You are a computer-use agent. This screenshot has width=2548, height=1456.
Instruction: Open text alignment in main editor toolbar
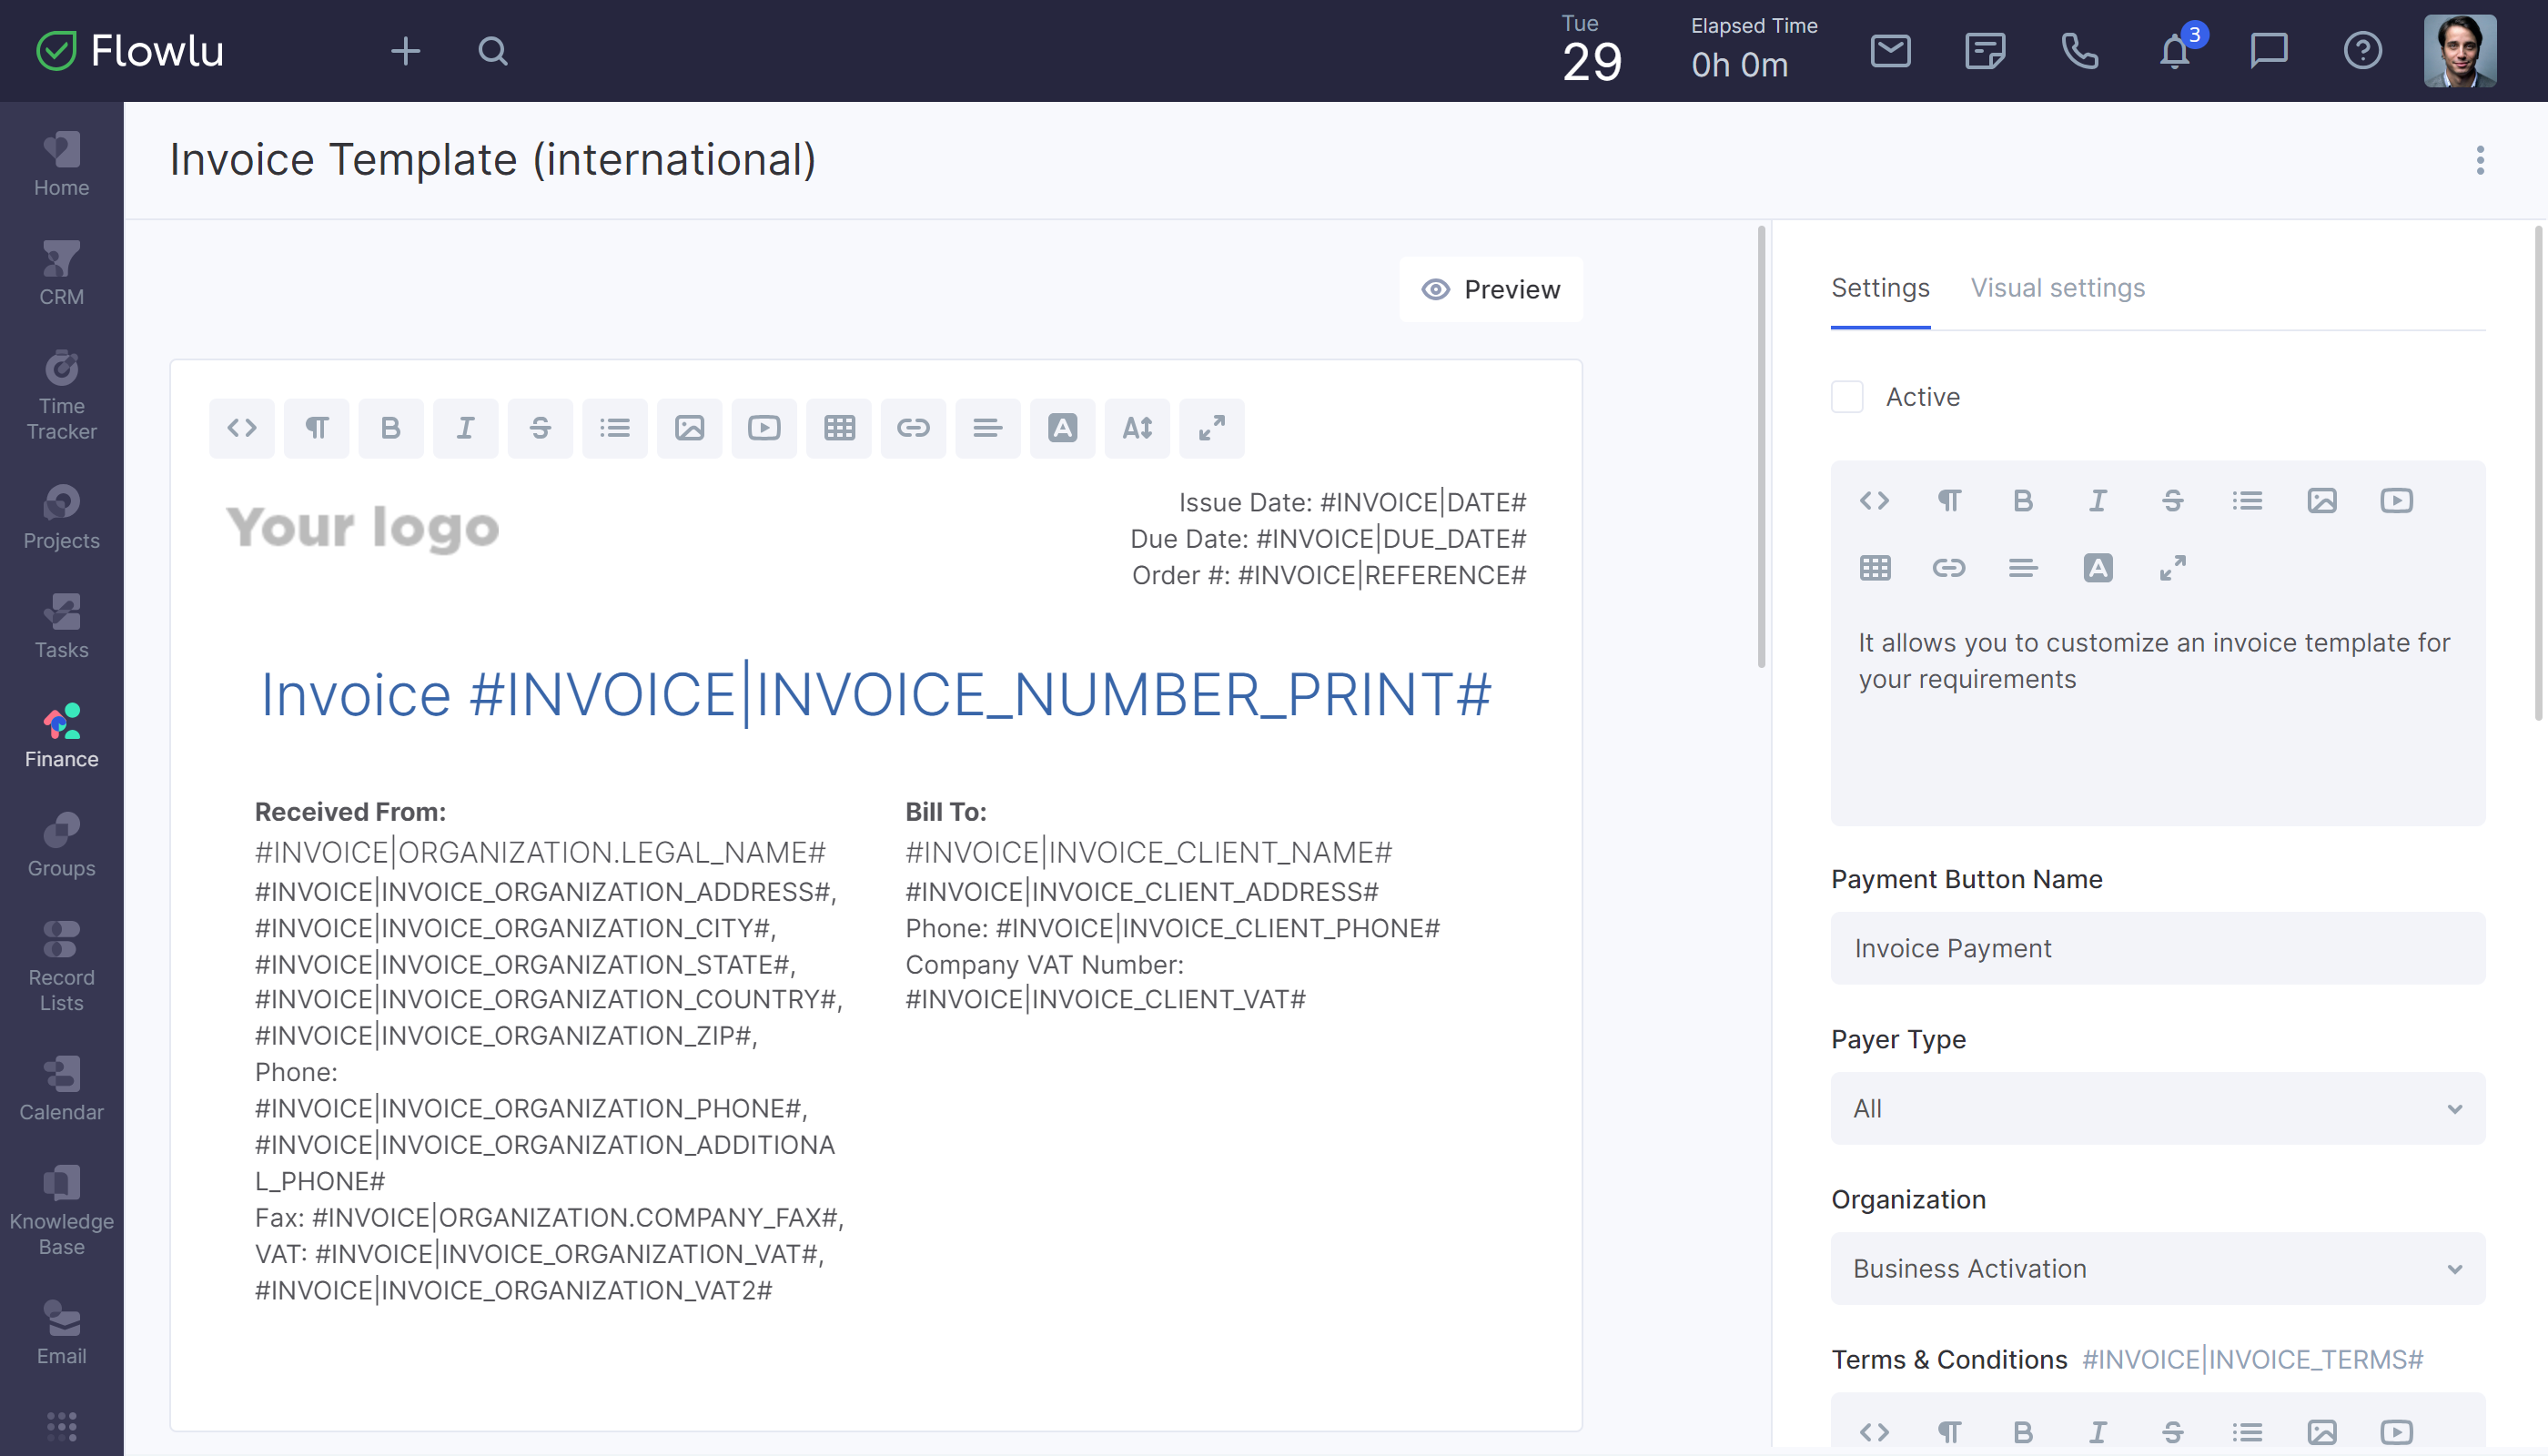(x=988, y=428)
